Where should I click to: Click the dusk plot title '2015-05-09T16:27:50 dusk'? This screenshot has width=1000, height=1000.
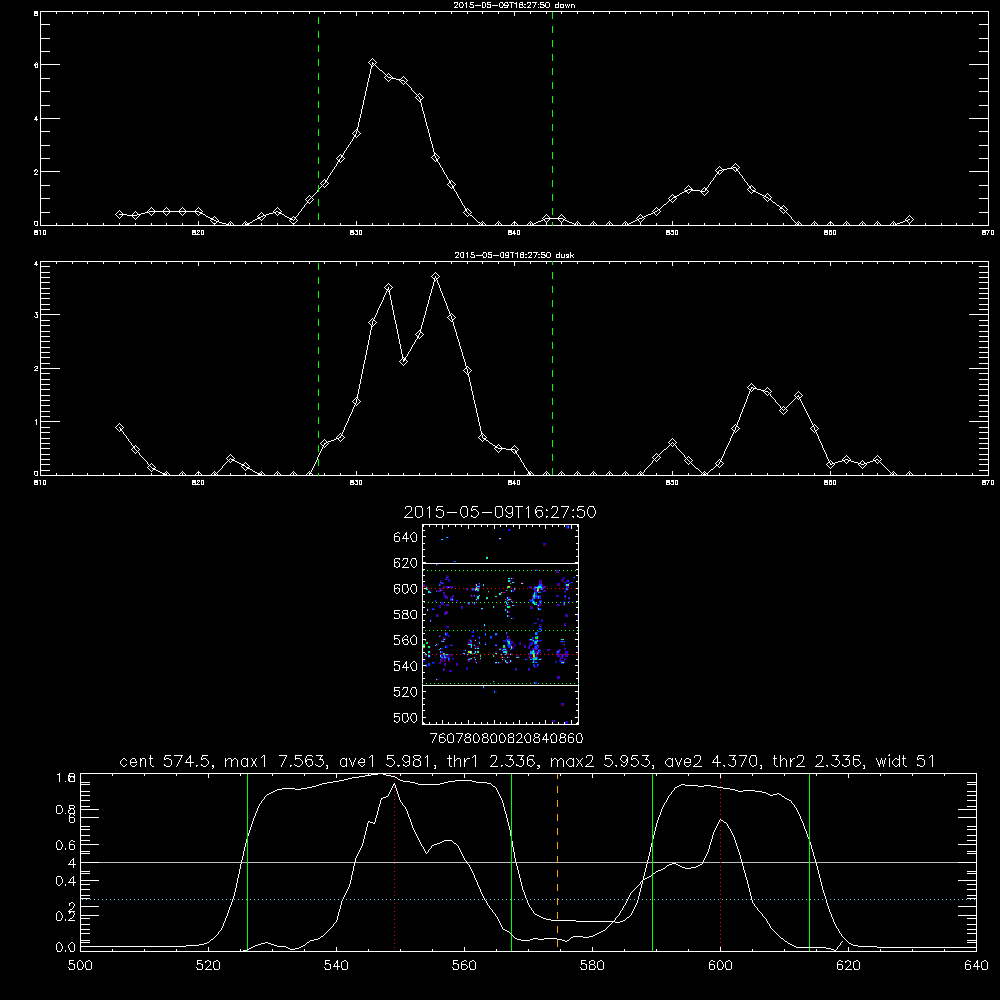pos(514,255)
